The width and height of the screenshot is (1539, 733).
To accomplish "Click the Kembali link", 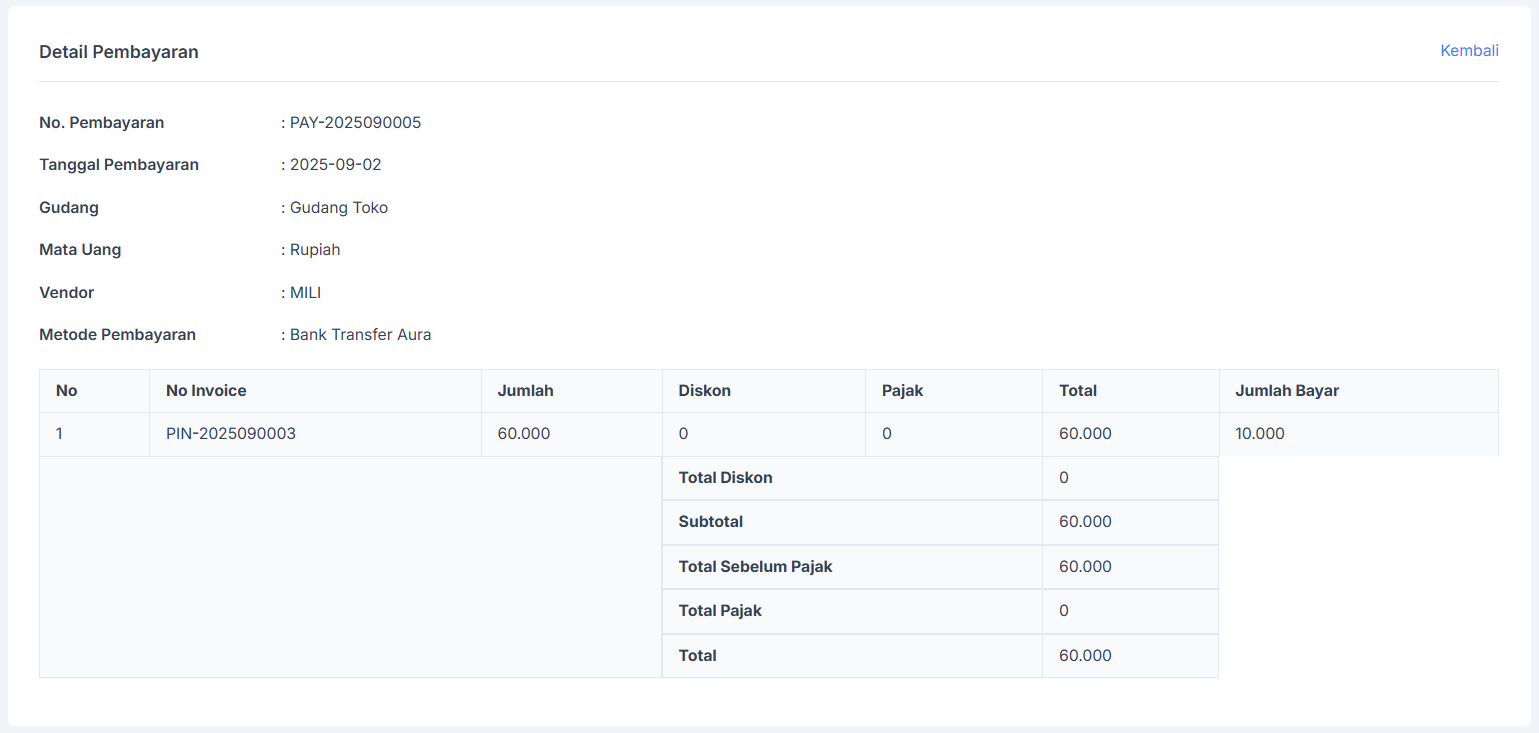I will [x=1468, y=51].
